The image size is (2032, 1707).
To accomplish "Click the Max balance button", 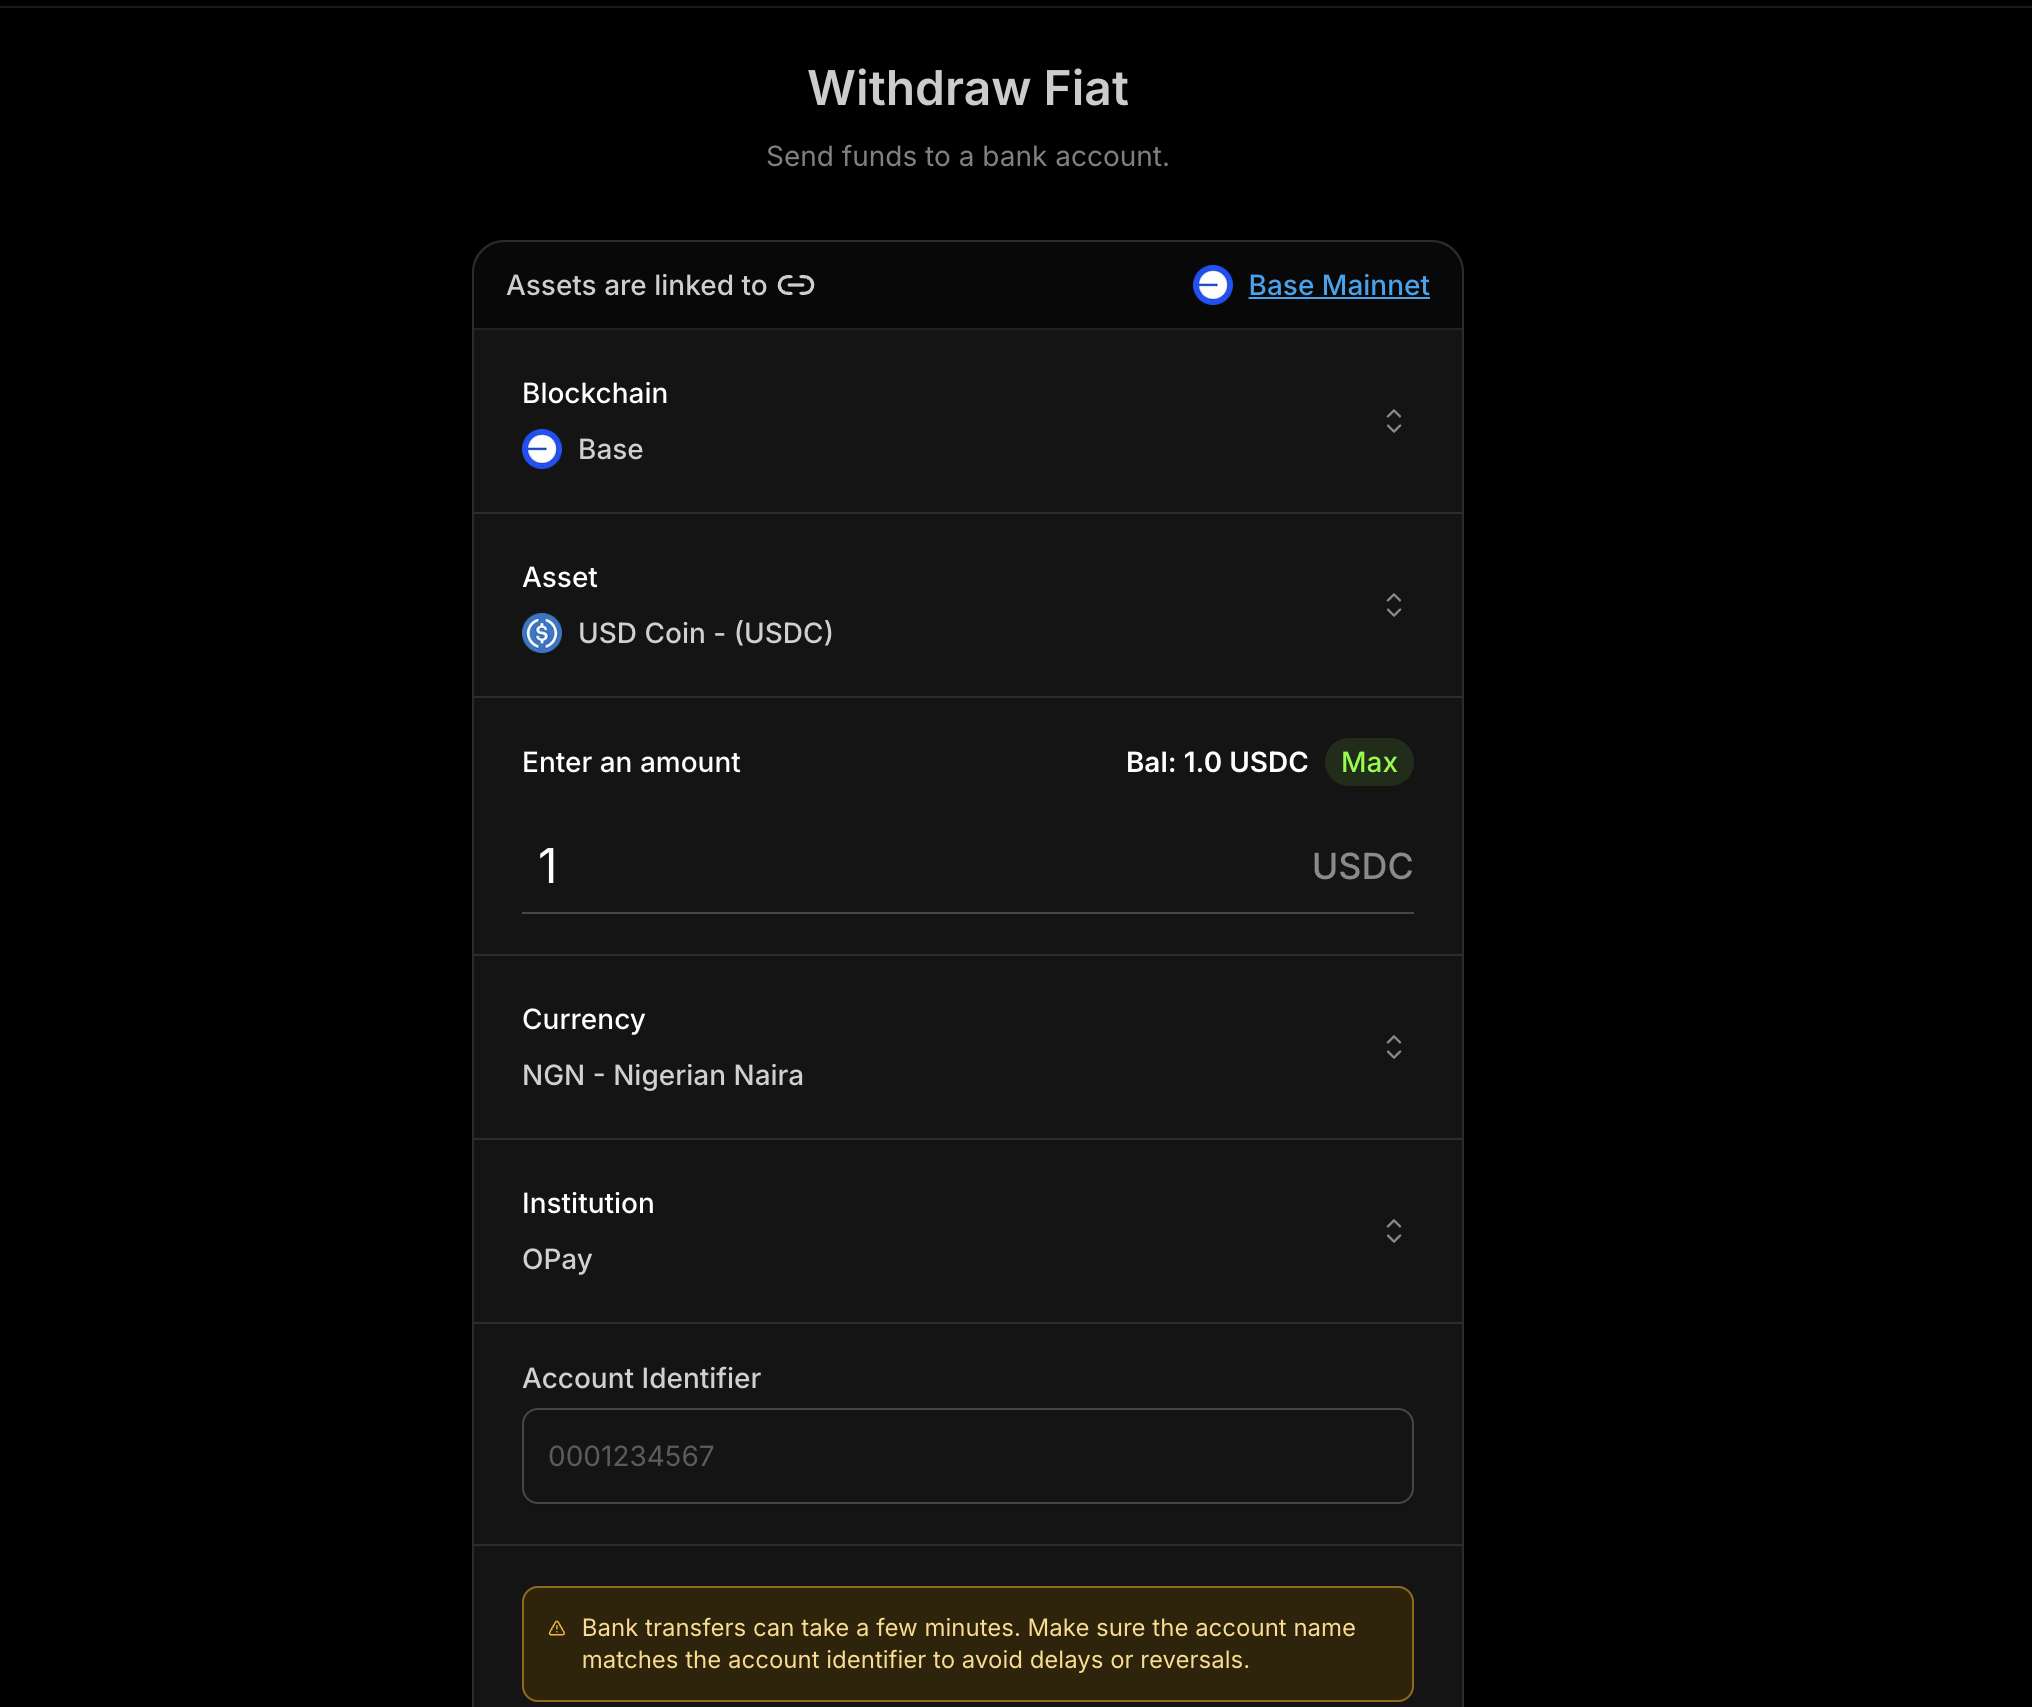I will (1369, 762).
